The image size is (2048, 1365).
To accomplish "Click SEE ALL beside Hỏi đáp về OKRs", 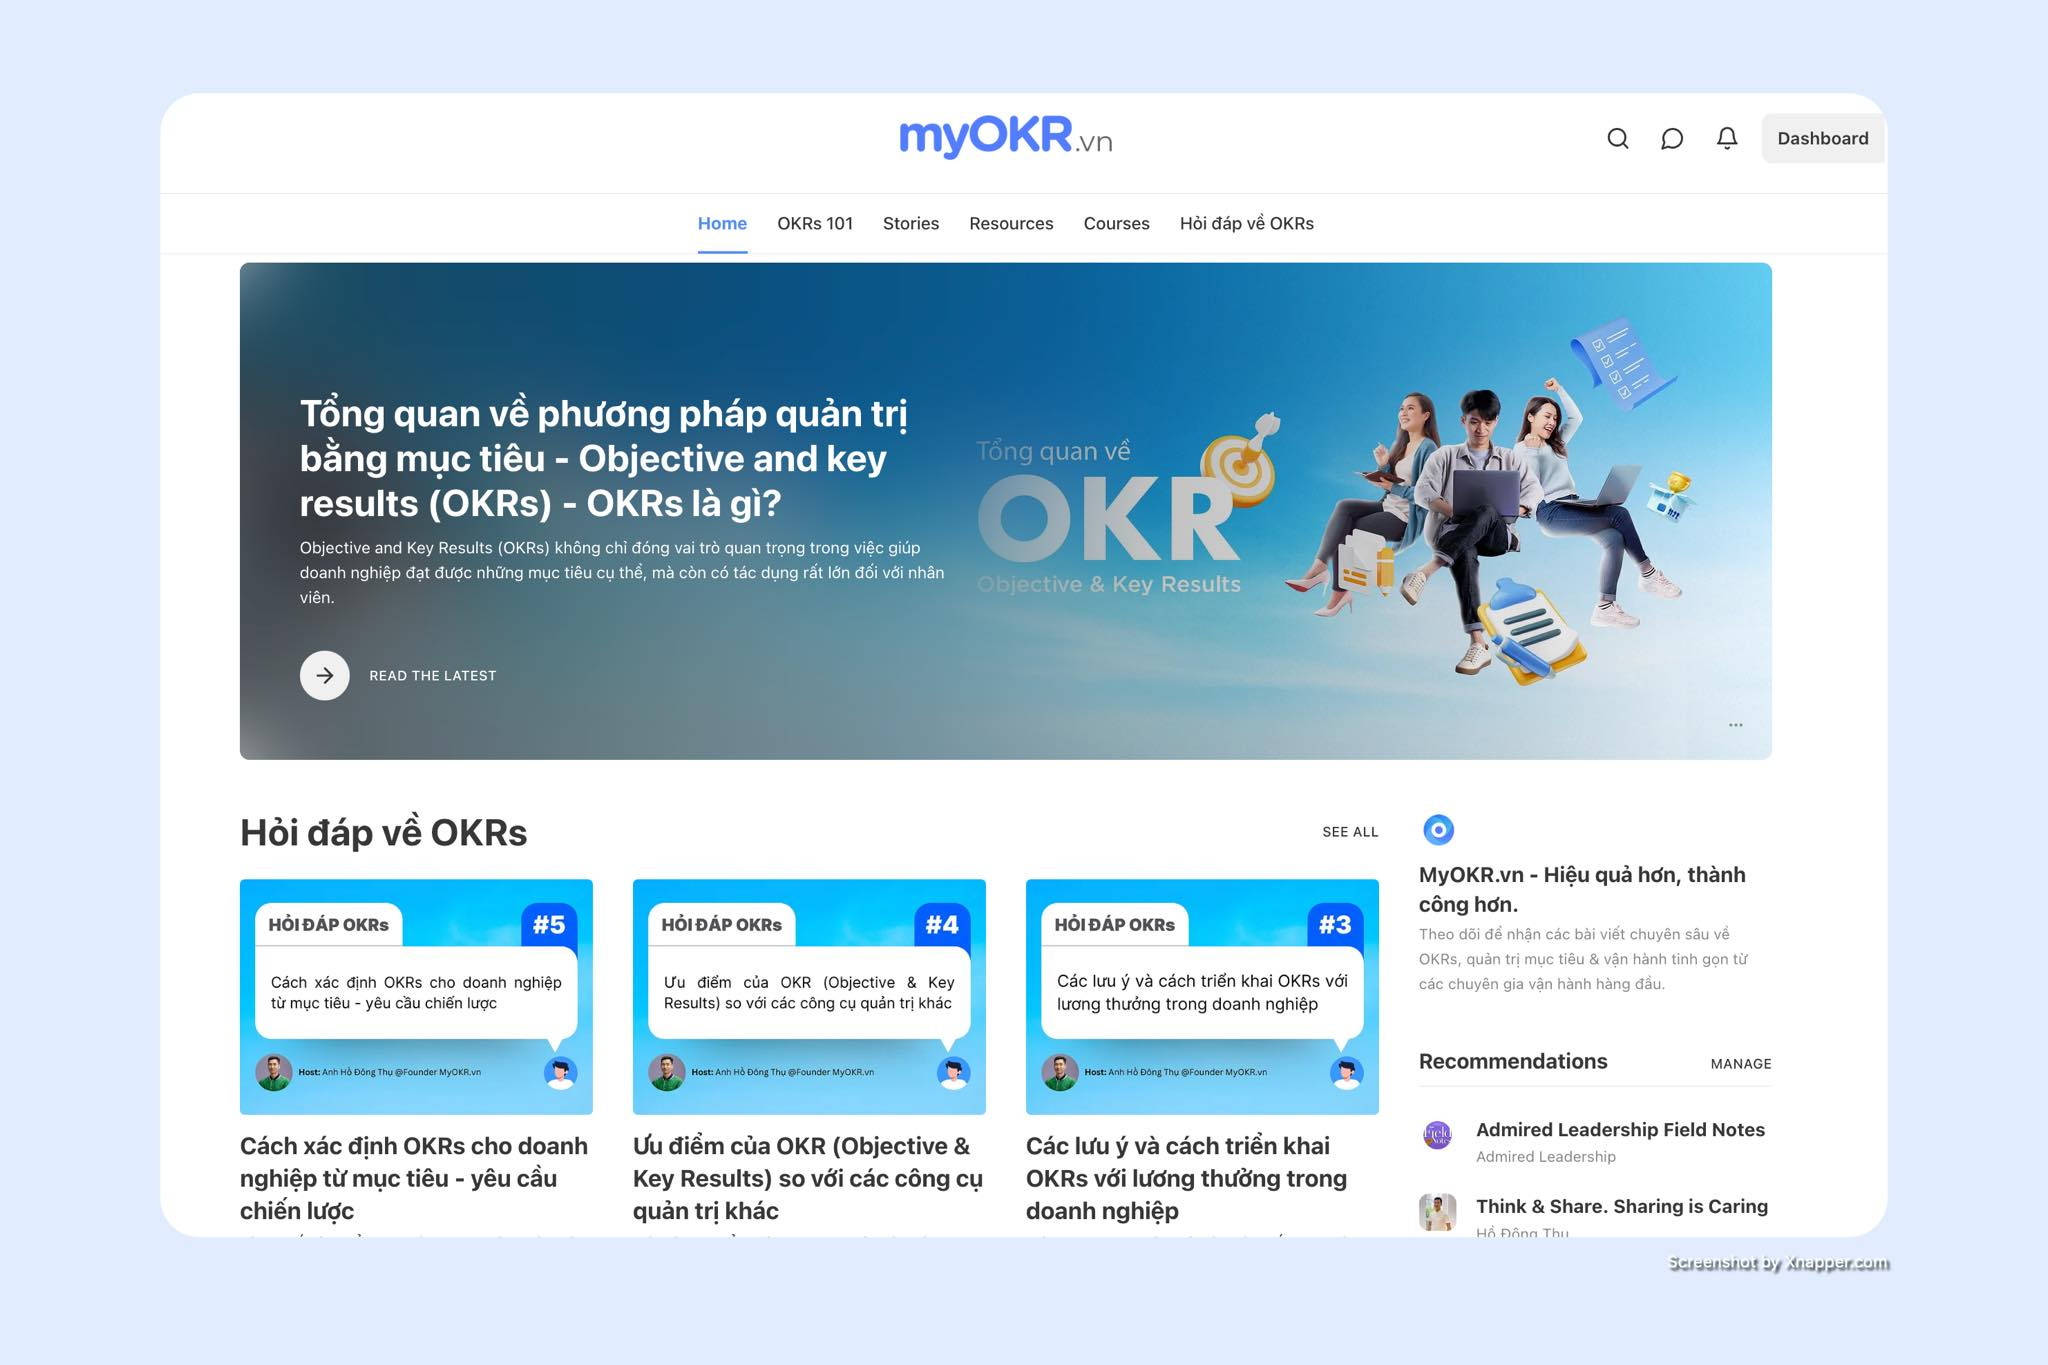I will [x=1350, y=832].
